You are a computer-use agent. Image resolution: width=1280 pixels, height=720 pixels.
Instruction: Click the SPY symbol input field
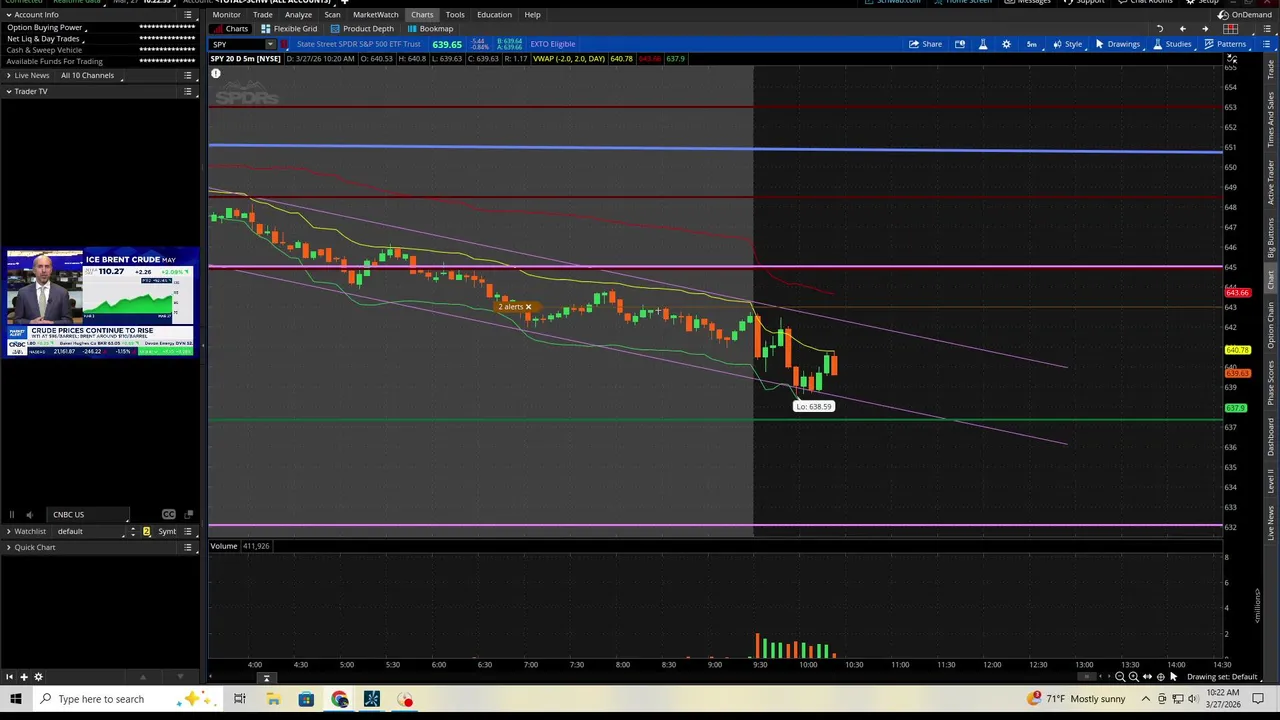[x=237, y=44]
